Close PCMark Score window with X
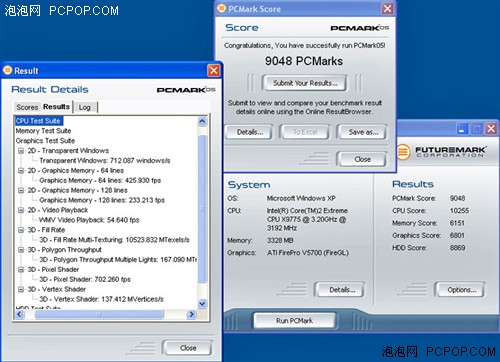500x362 pixels. (387, 8)
